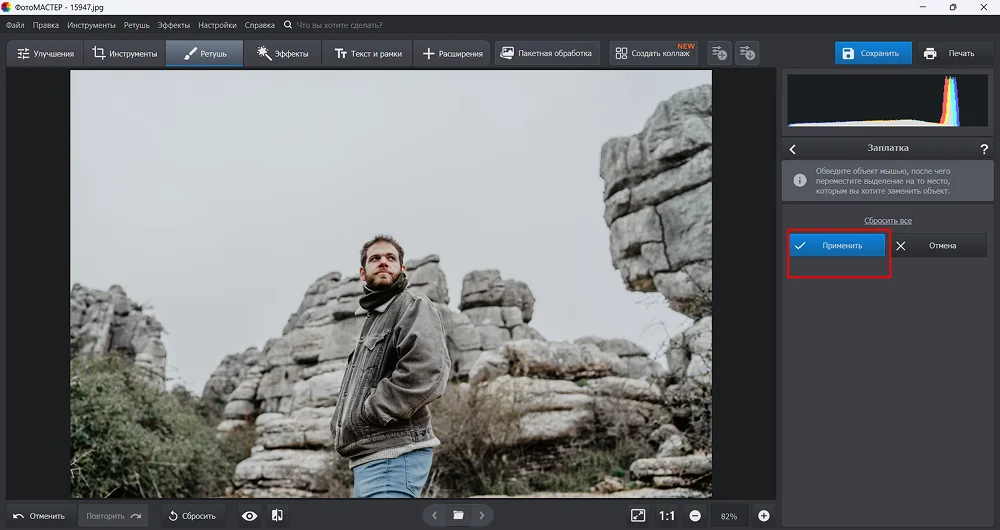Viewport: 1000px width, 530px height.
Task: Go to the next photo arrow
Action: pyautogui.click(x=482, y=515)
